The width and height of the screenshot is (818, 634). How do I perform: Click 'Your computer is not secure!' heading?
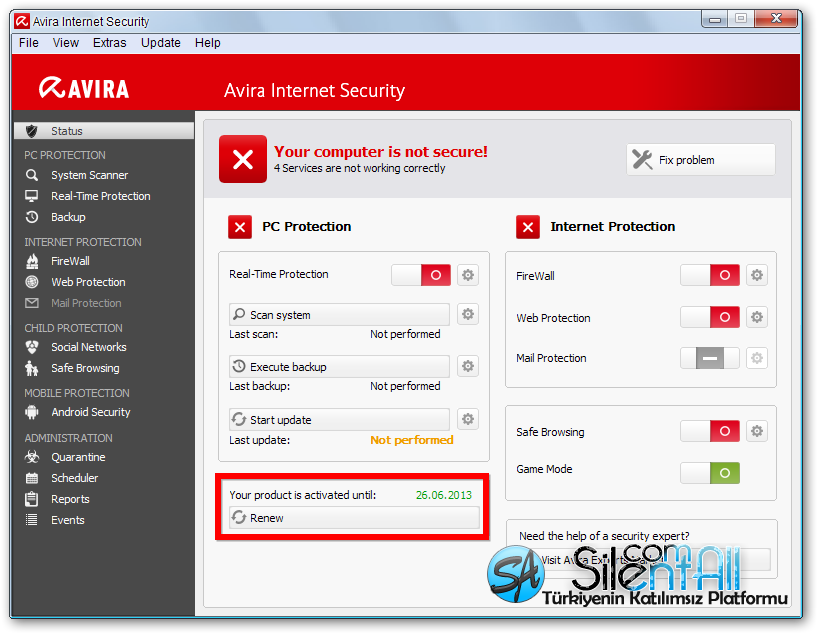point(381,151)
